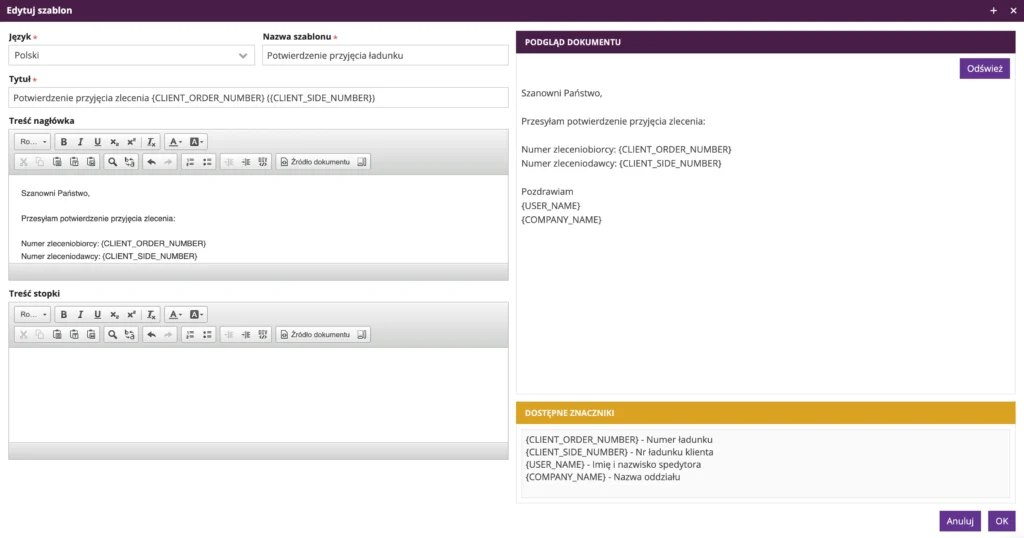Focus the Tytuł input field
The image size is (1024, 538).
pos(259,98)
